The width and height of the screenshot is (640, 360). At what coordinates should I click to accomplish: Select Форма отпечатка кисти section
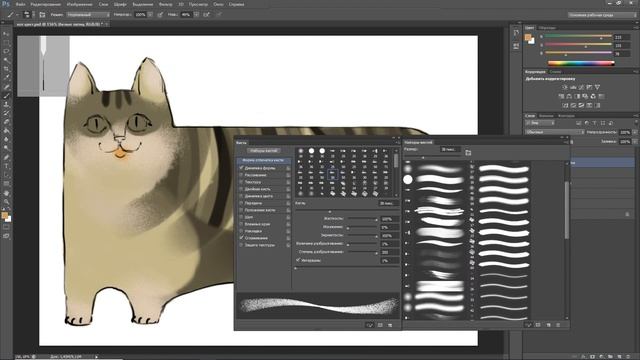pos(264,160)
